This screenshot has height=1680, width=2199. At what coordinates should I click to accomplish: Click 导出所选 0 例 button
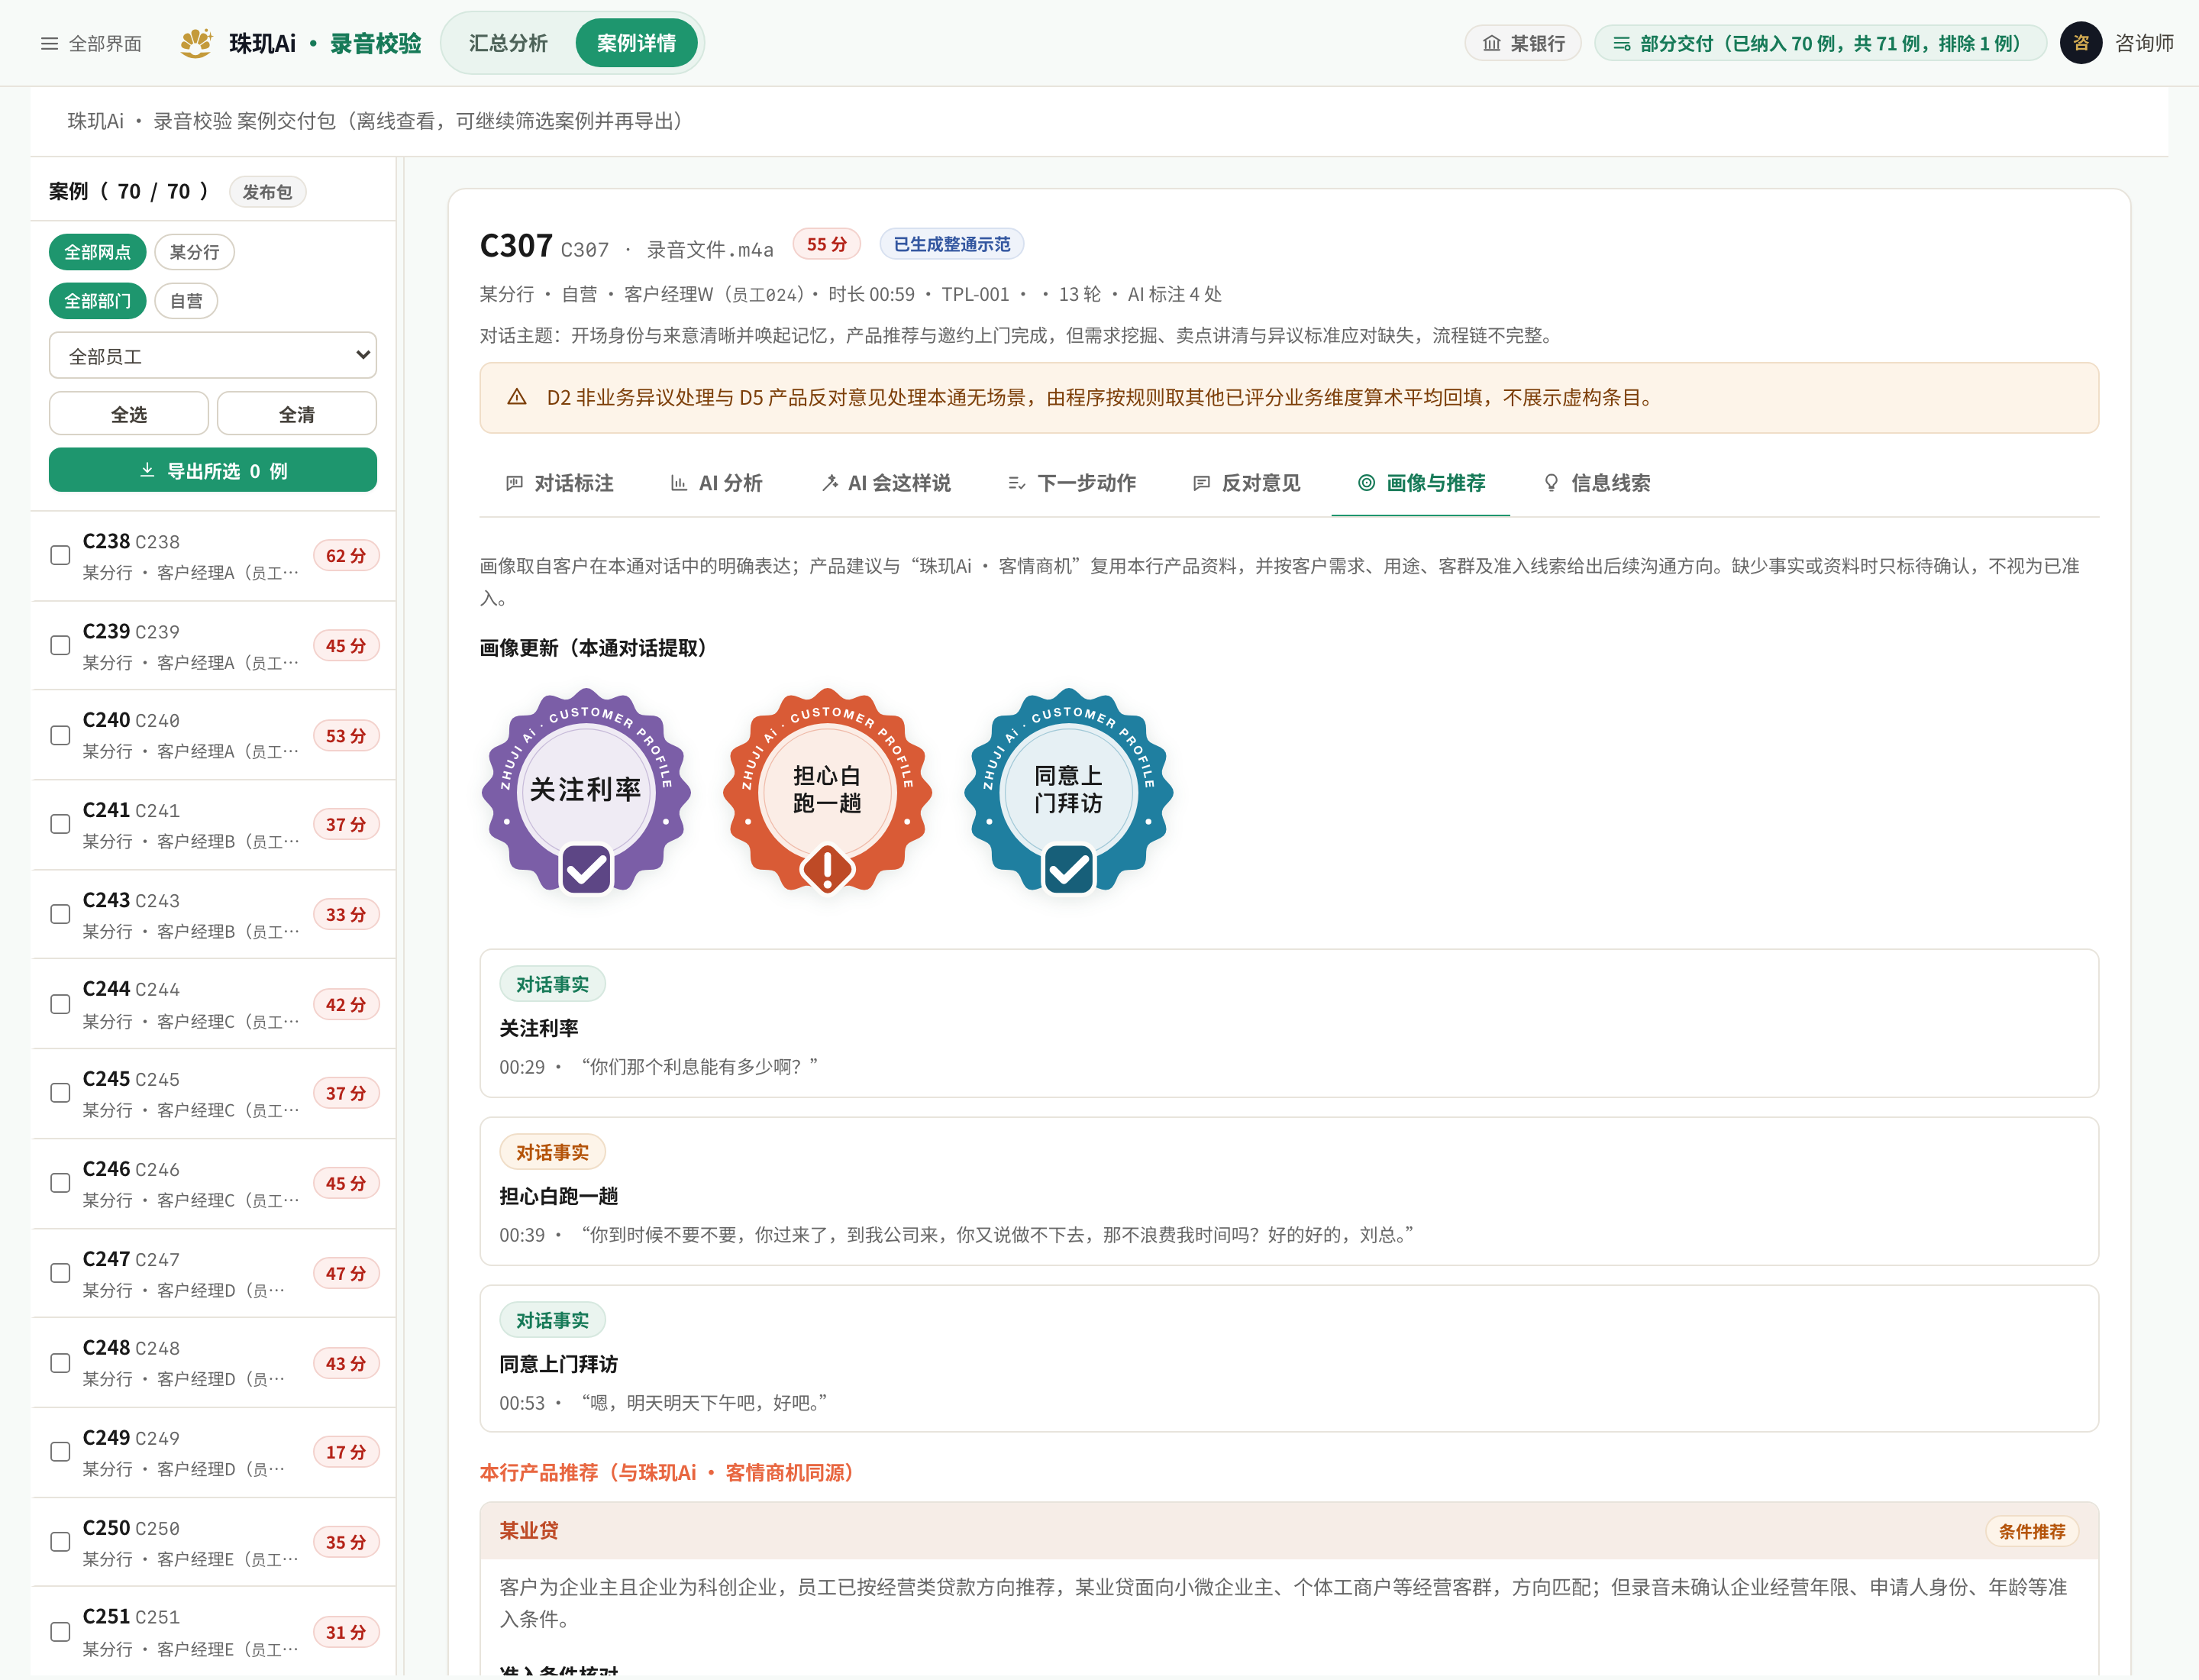point(213,470)
